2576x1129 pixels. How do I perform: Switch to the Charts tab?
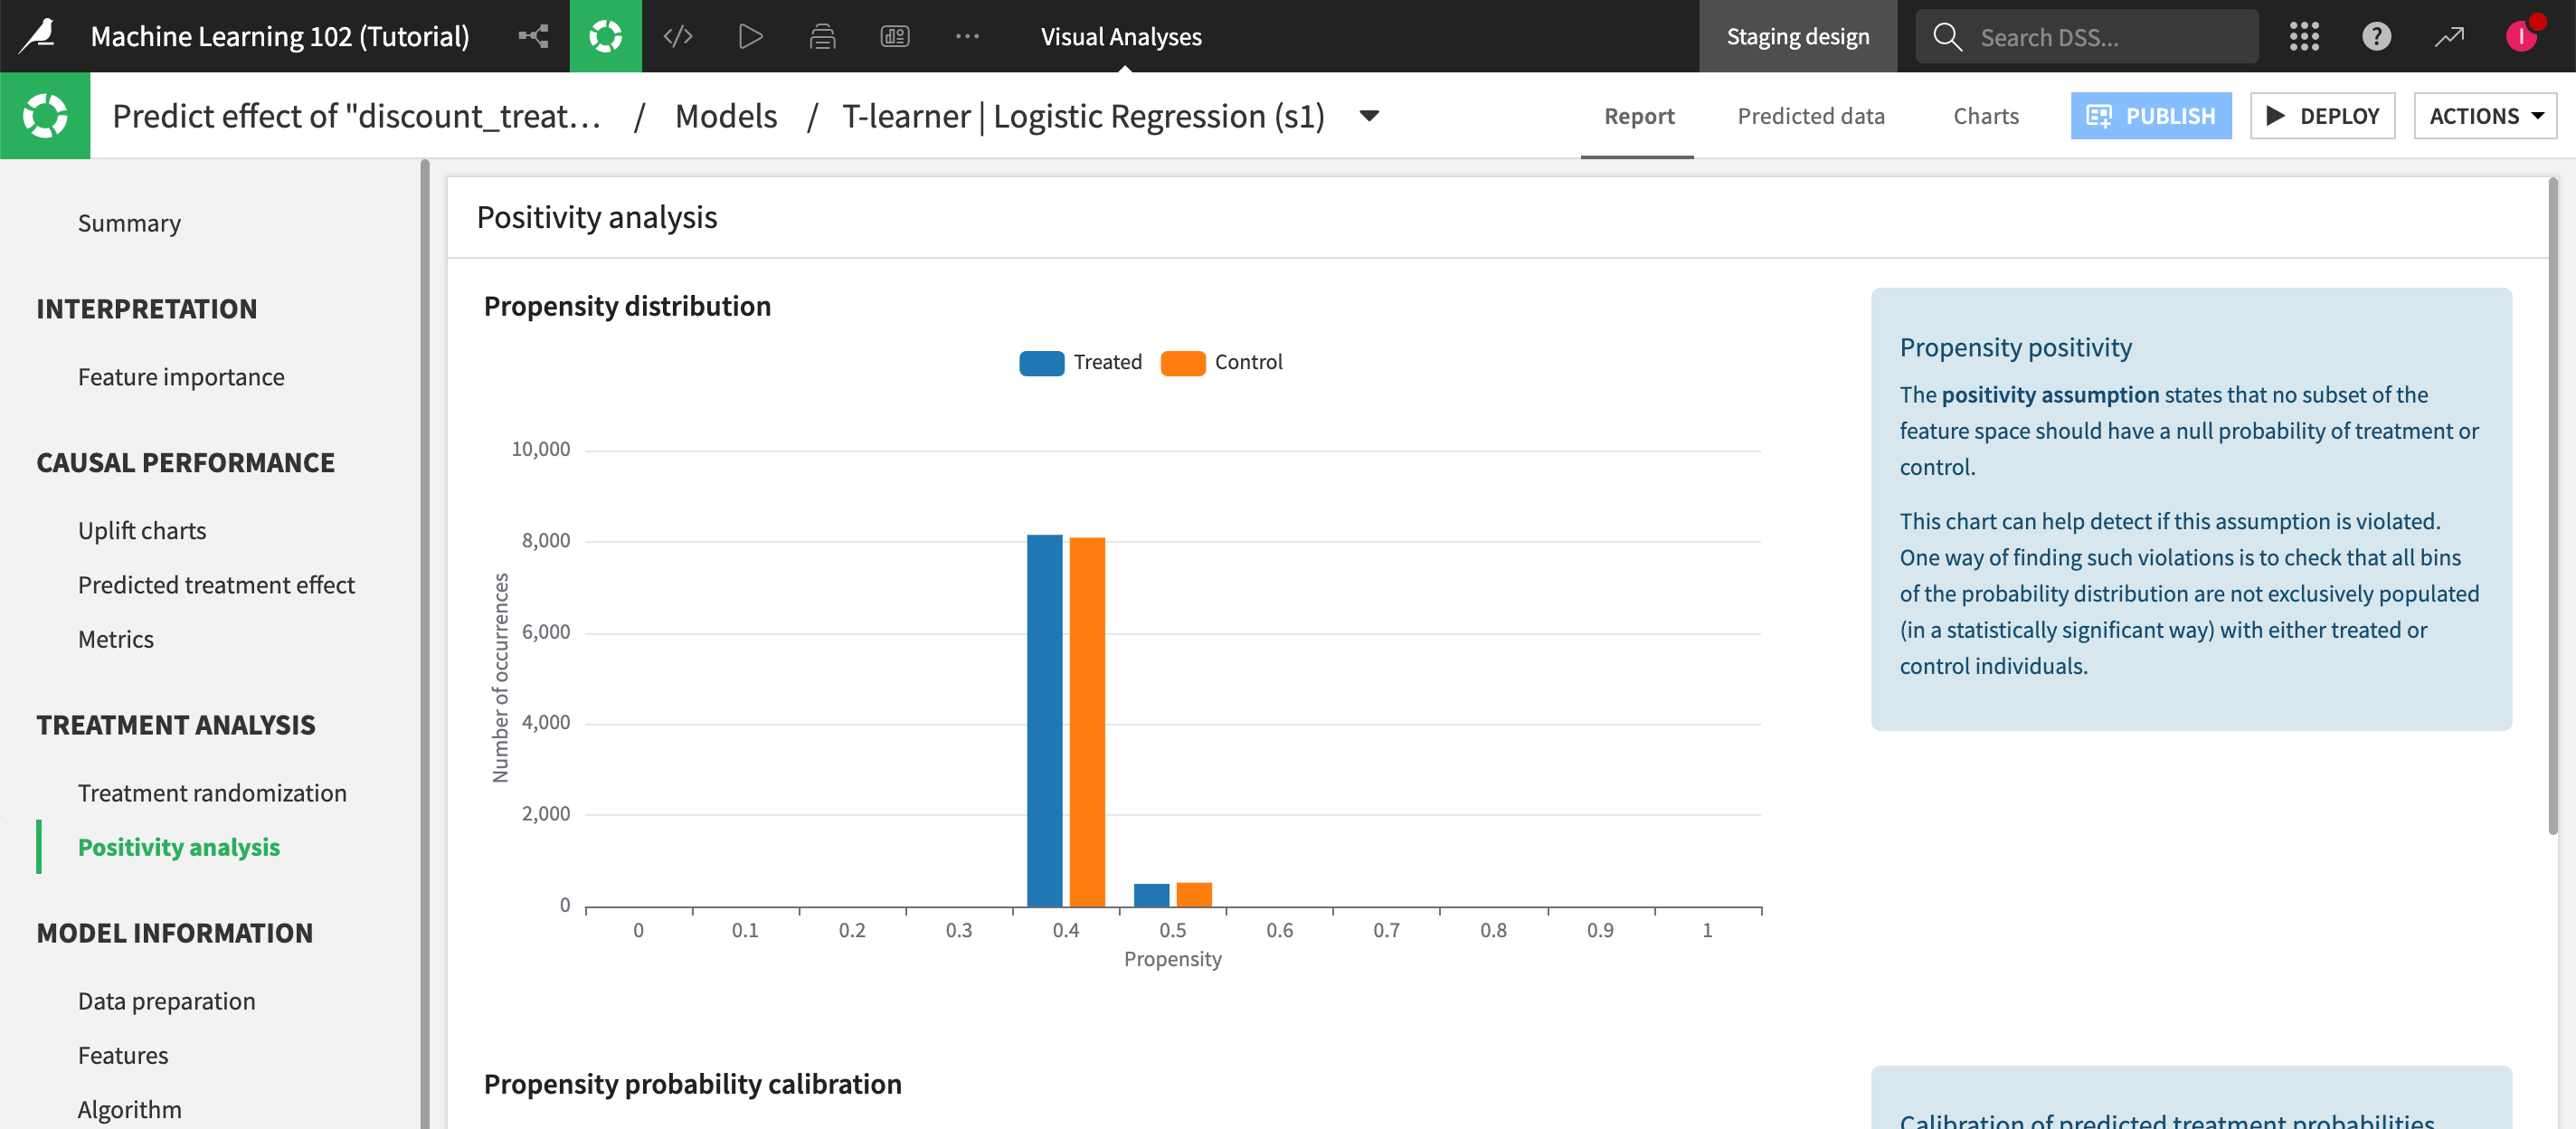click(1985, 116)
